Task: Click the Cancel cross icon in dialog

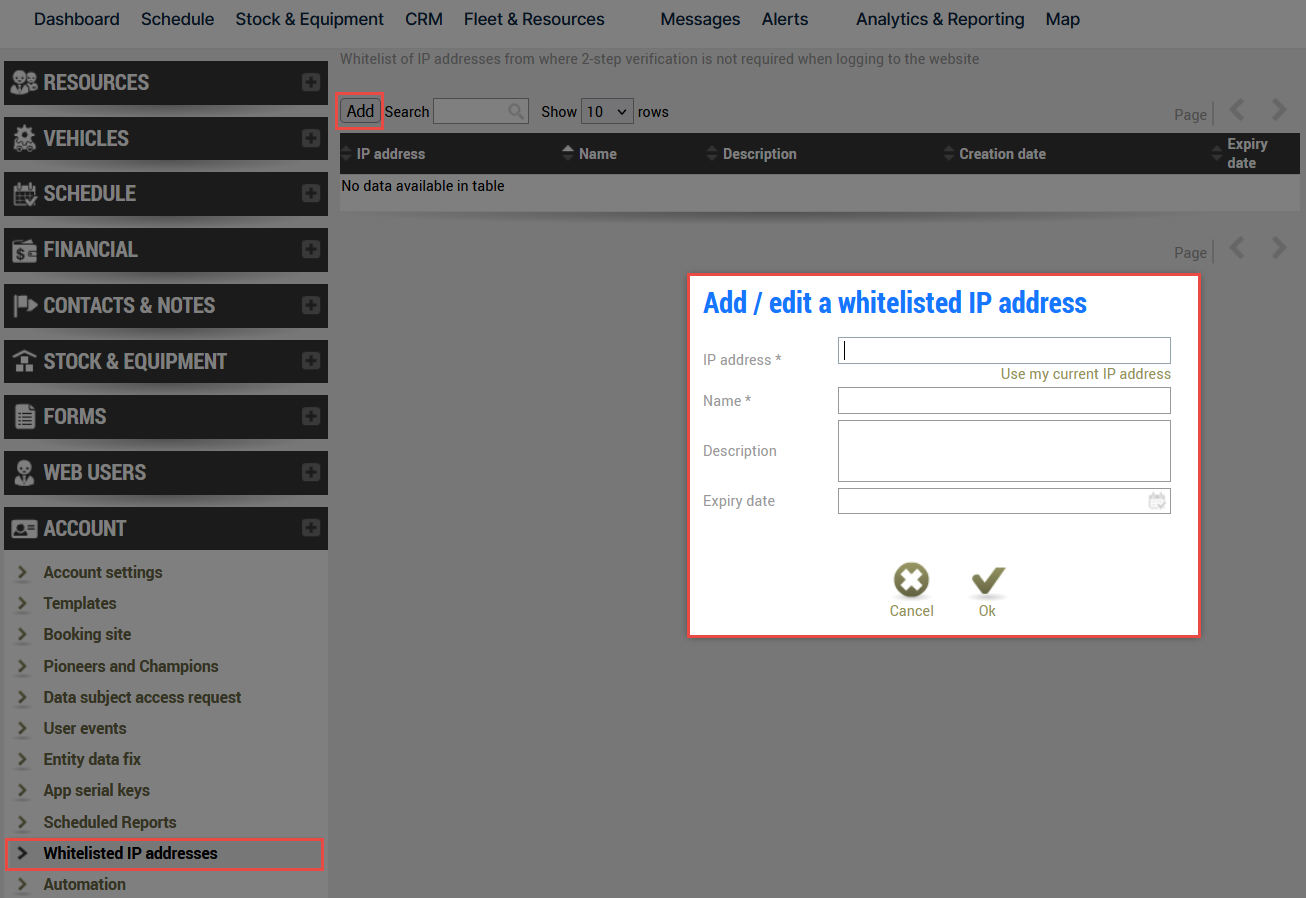Action: coord(911,580)
